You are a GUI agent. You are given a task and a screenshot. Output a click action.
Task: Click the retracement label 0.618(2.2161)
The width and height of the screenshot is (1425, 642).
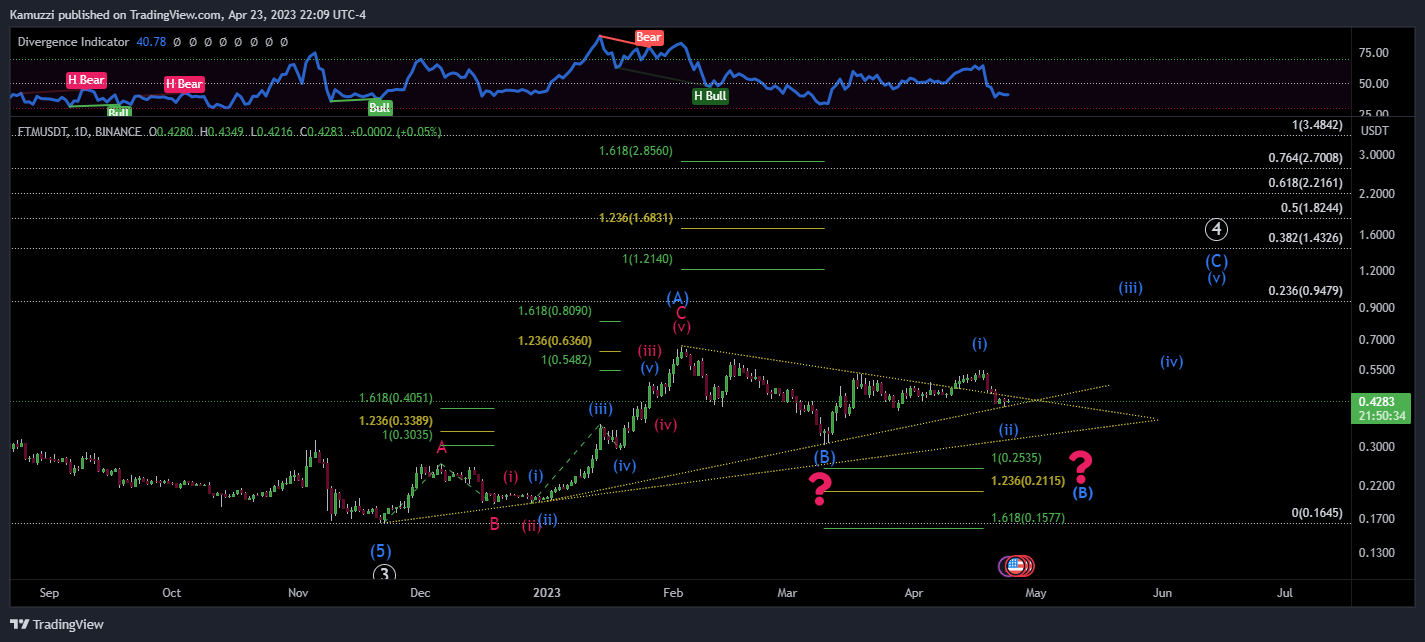(x=1305, y=183)
